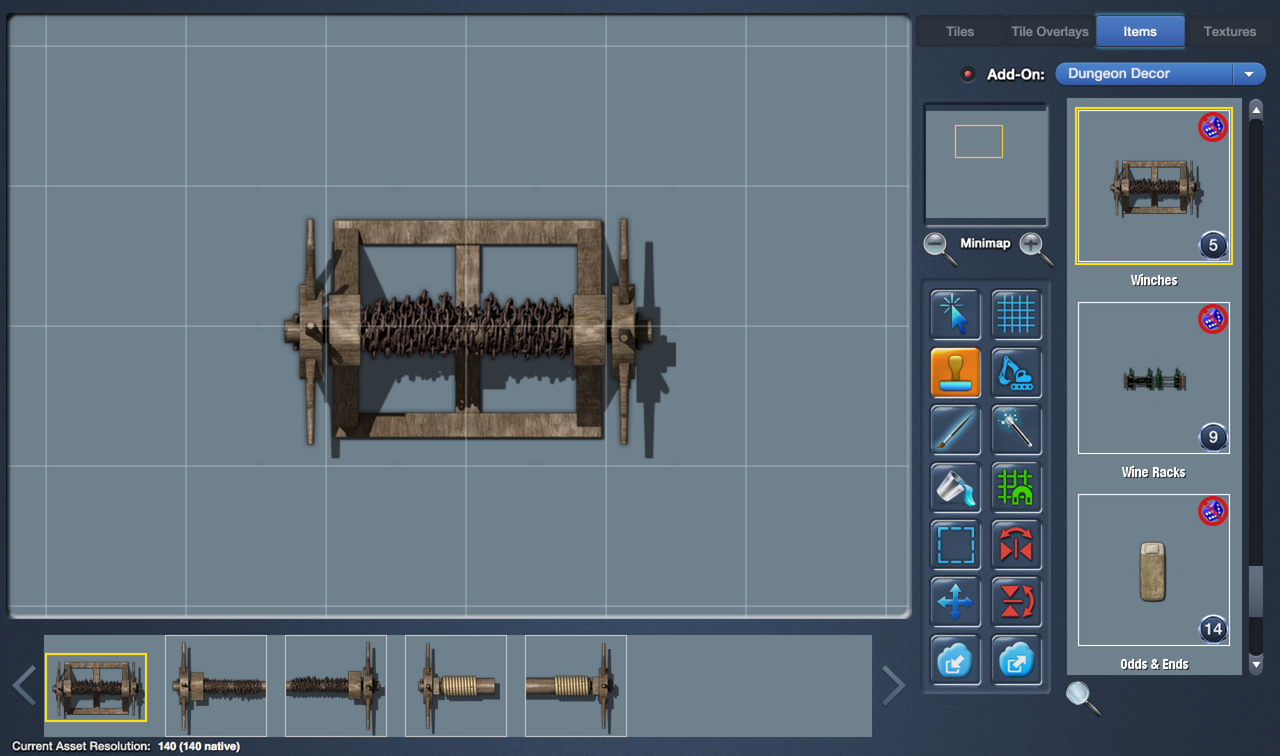Select the excavator tool

[x=1016, y=373]
